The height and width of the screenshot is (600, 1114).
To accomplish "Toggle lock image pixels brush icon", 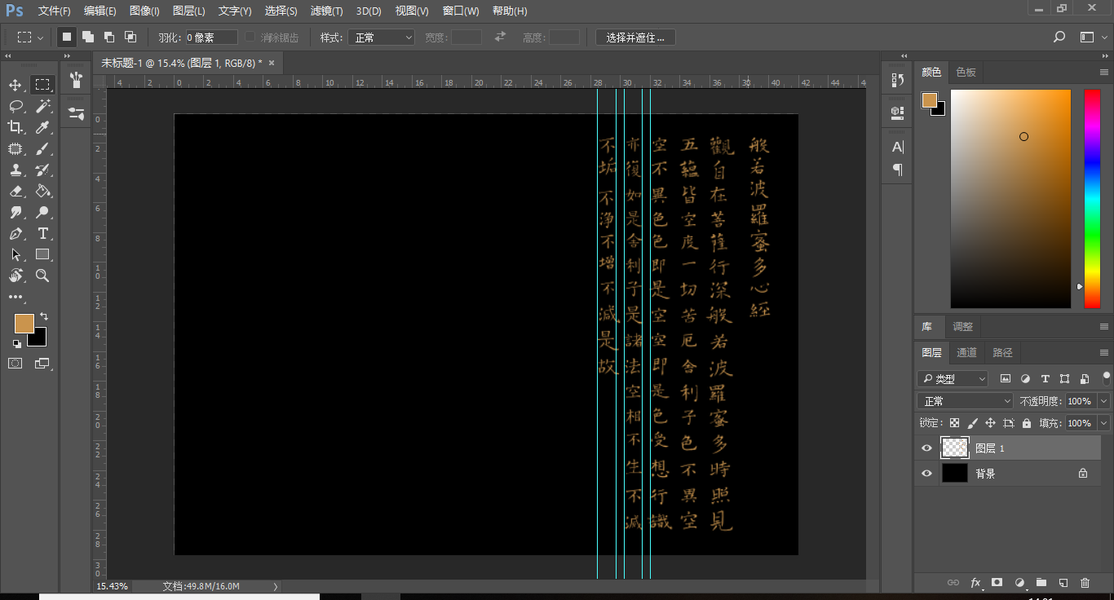I will [973, 423].
